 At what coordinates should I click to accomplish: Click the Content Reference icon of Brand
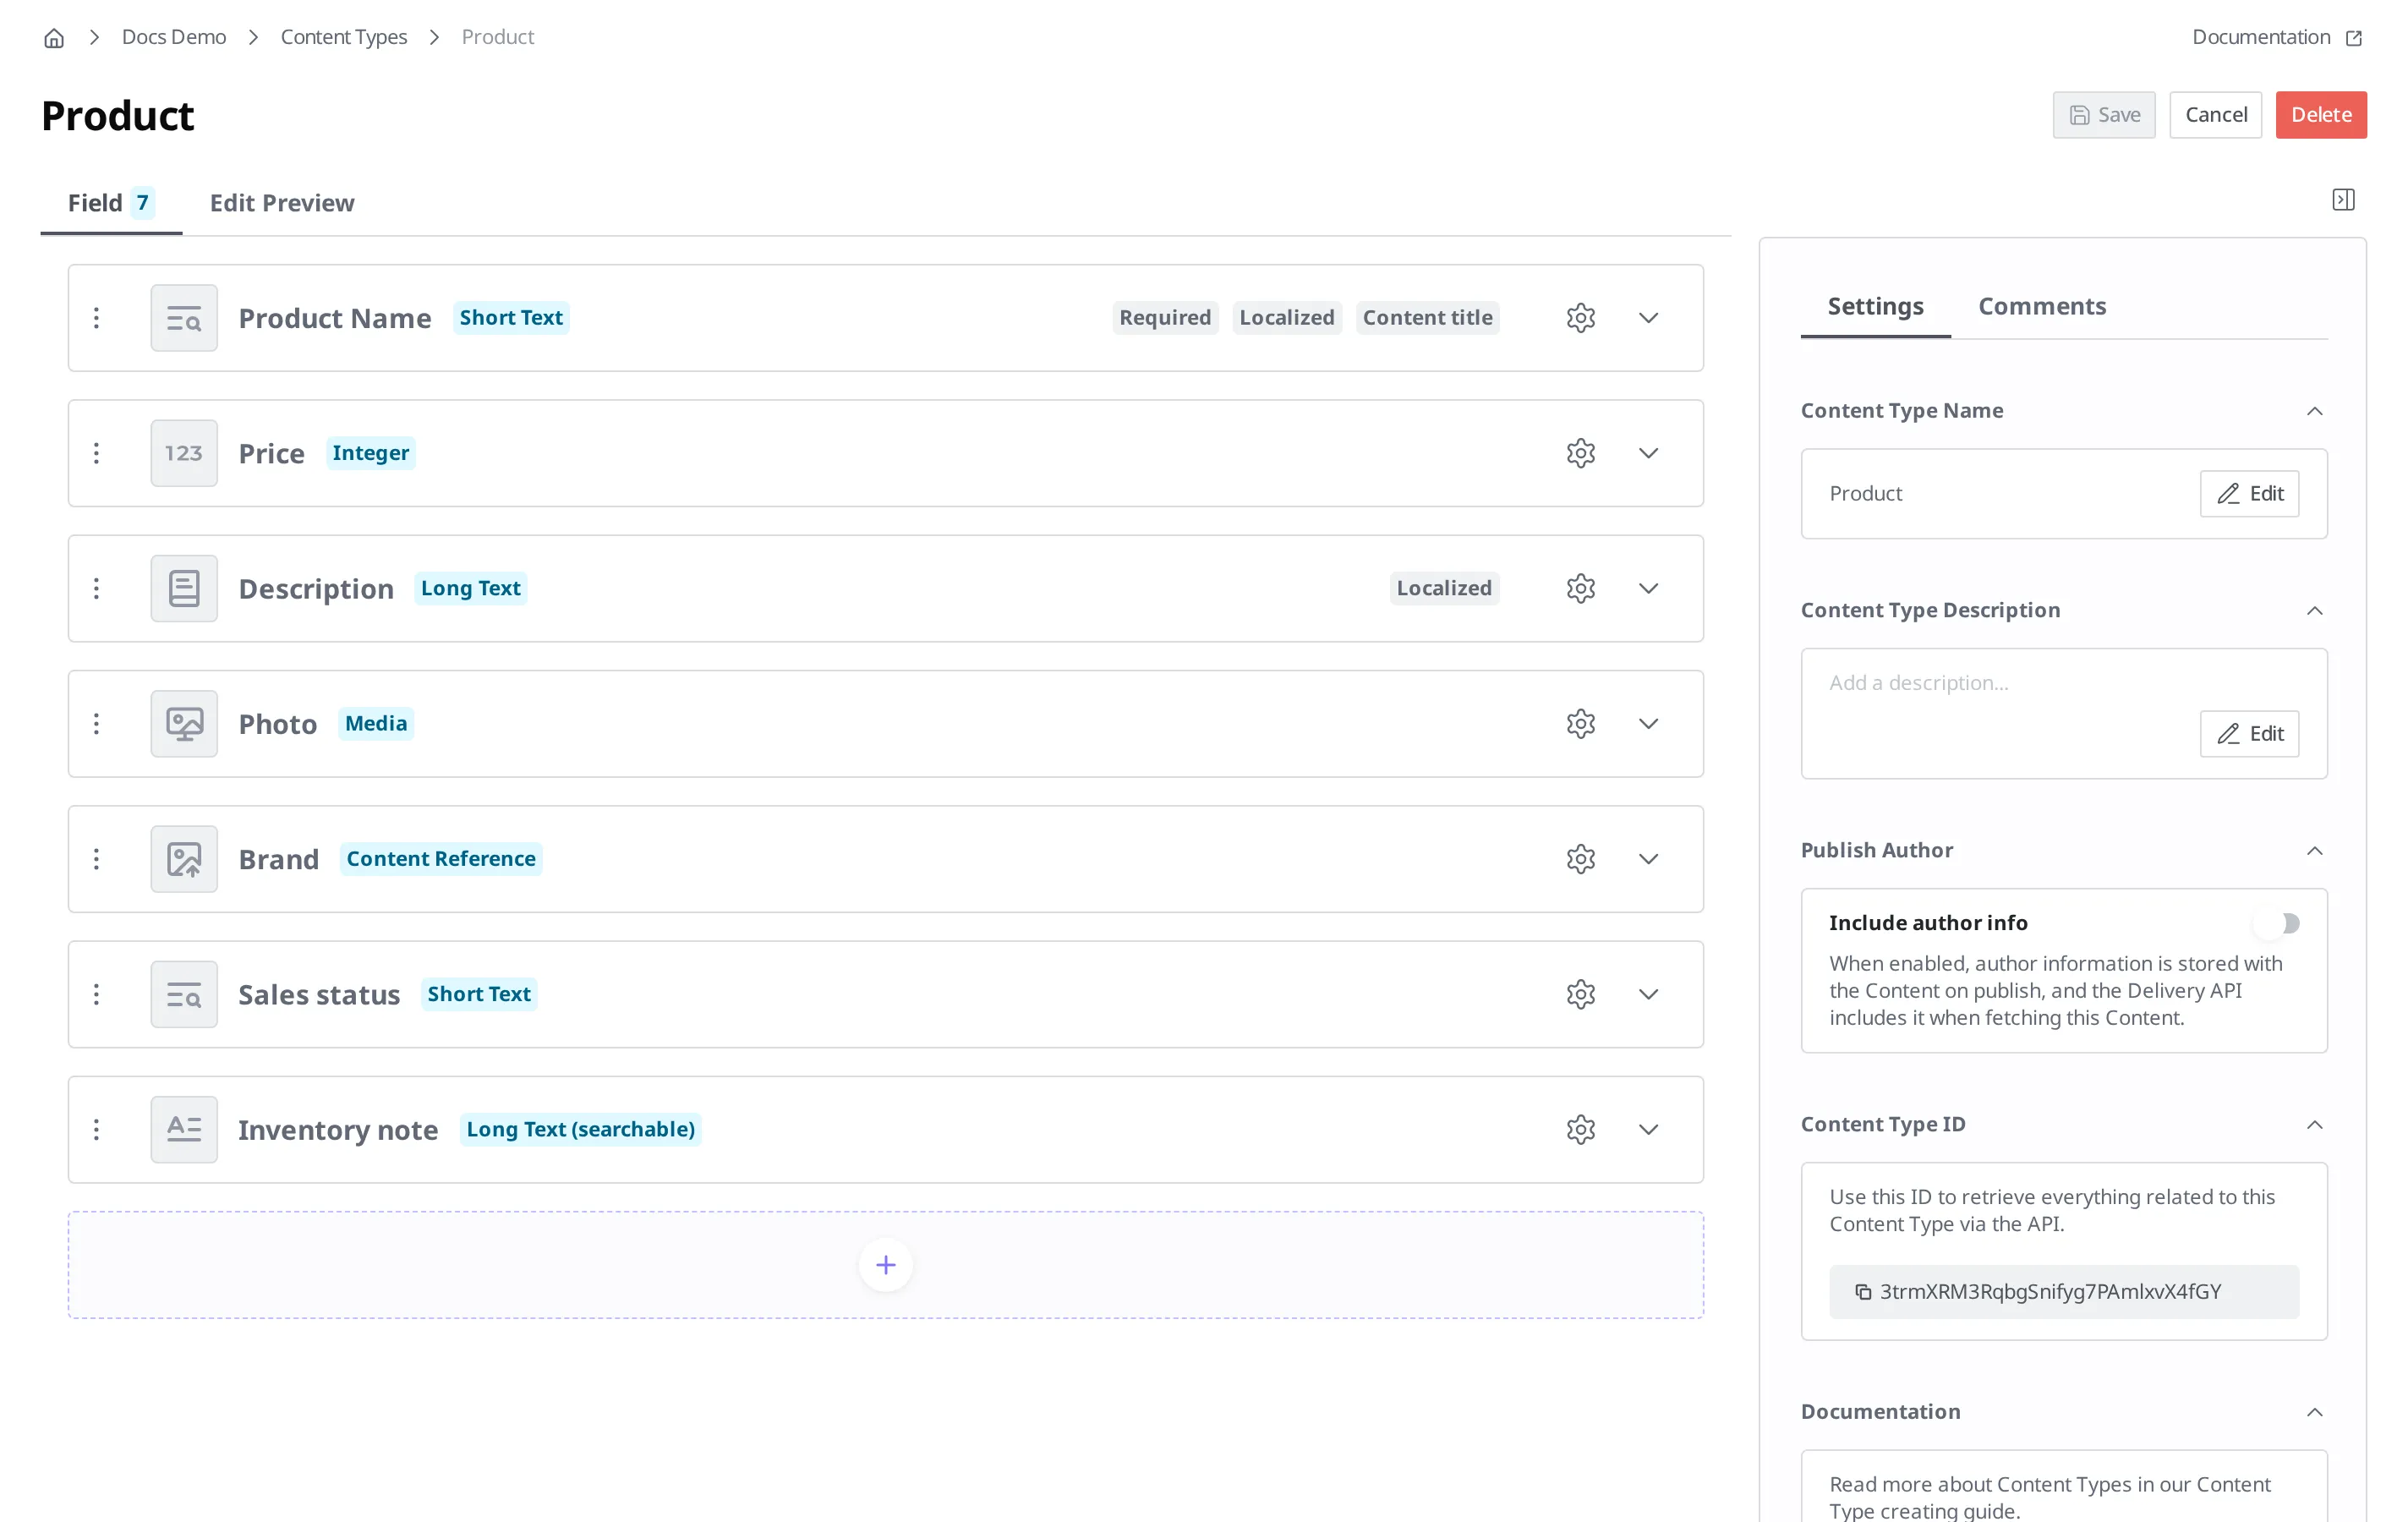pos(184,859)
